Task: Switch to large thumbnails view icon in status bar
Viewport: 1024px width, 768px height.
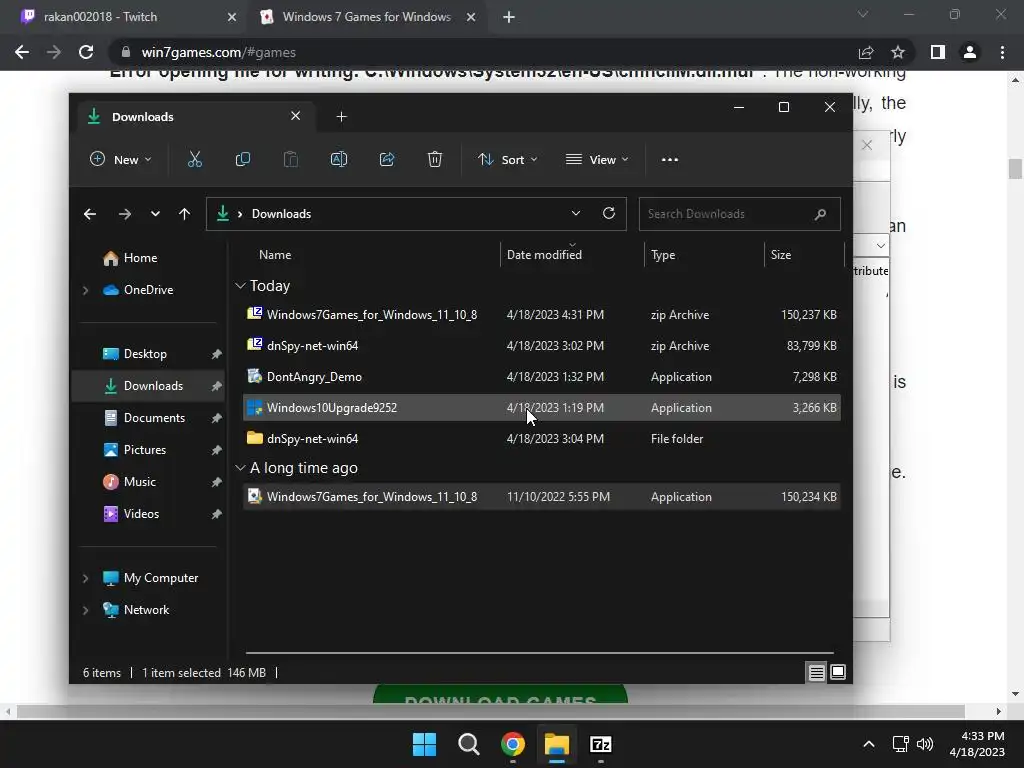Action: 838,672
